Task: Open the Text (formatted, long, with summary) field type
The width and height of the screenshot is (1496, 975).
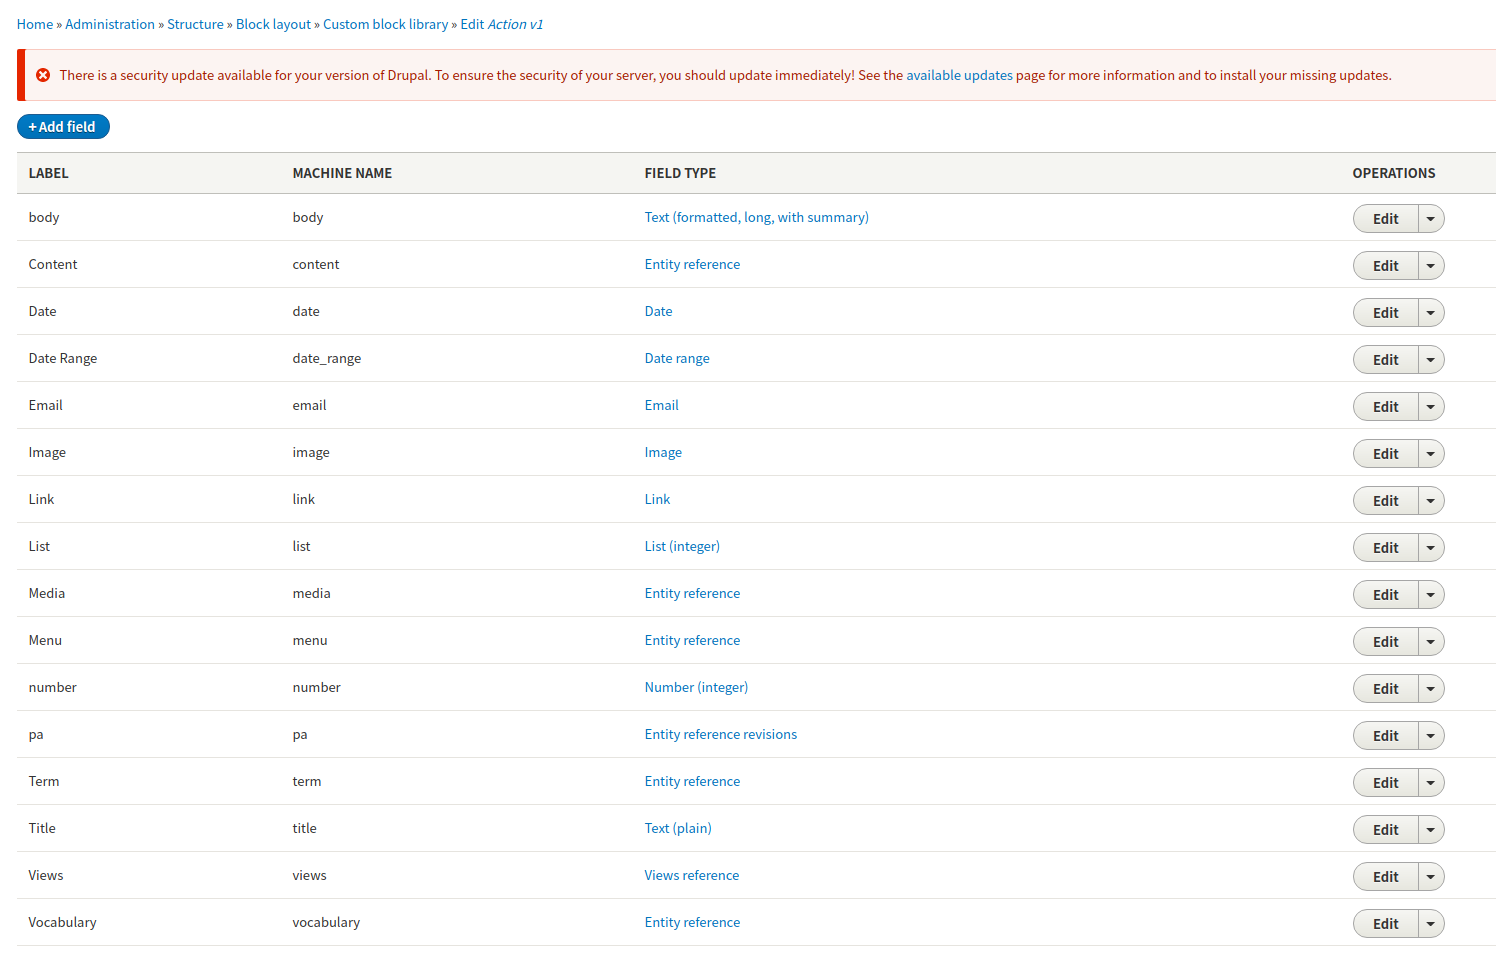Action: [756, 217]
